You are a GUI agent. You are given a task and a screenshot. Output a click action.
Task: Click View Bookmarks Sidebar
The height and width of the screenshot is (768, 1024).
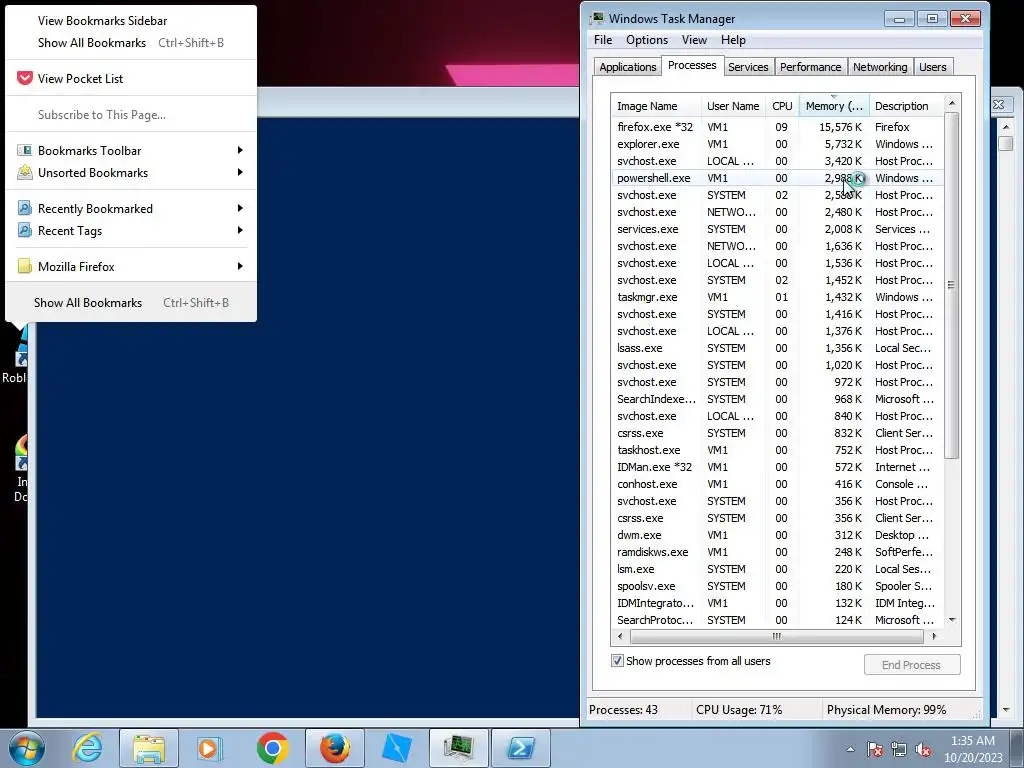coord(103,21)
